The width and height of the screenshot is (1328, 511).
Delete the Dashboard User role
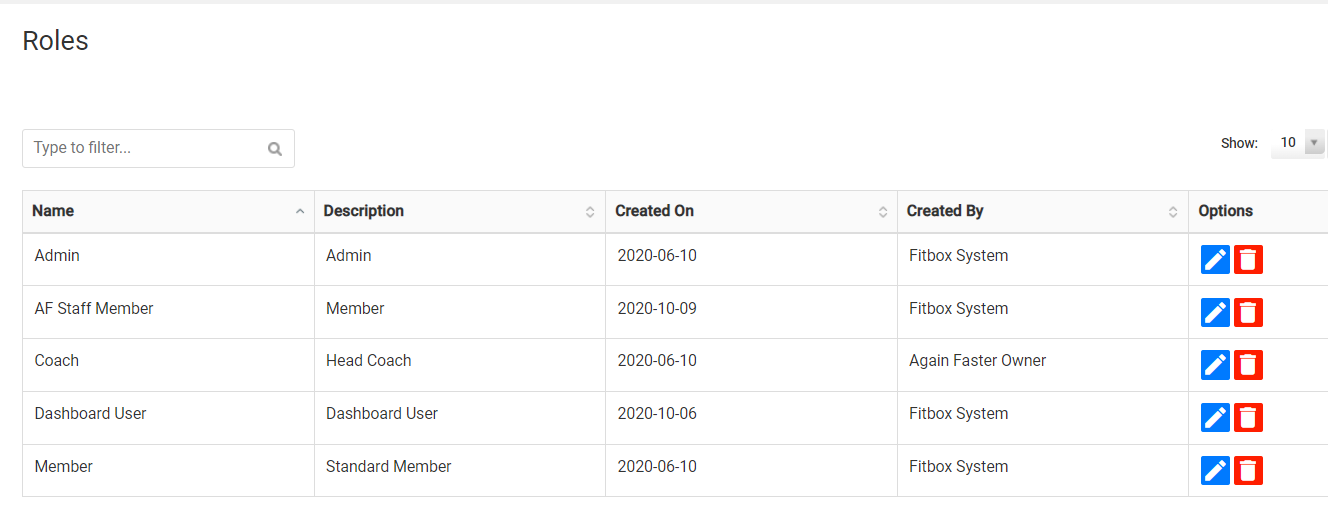(1248, 417)
